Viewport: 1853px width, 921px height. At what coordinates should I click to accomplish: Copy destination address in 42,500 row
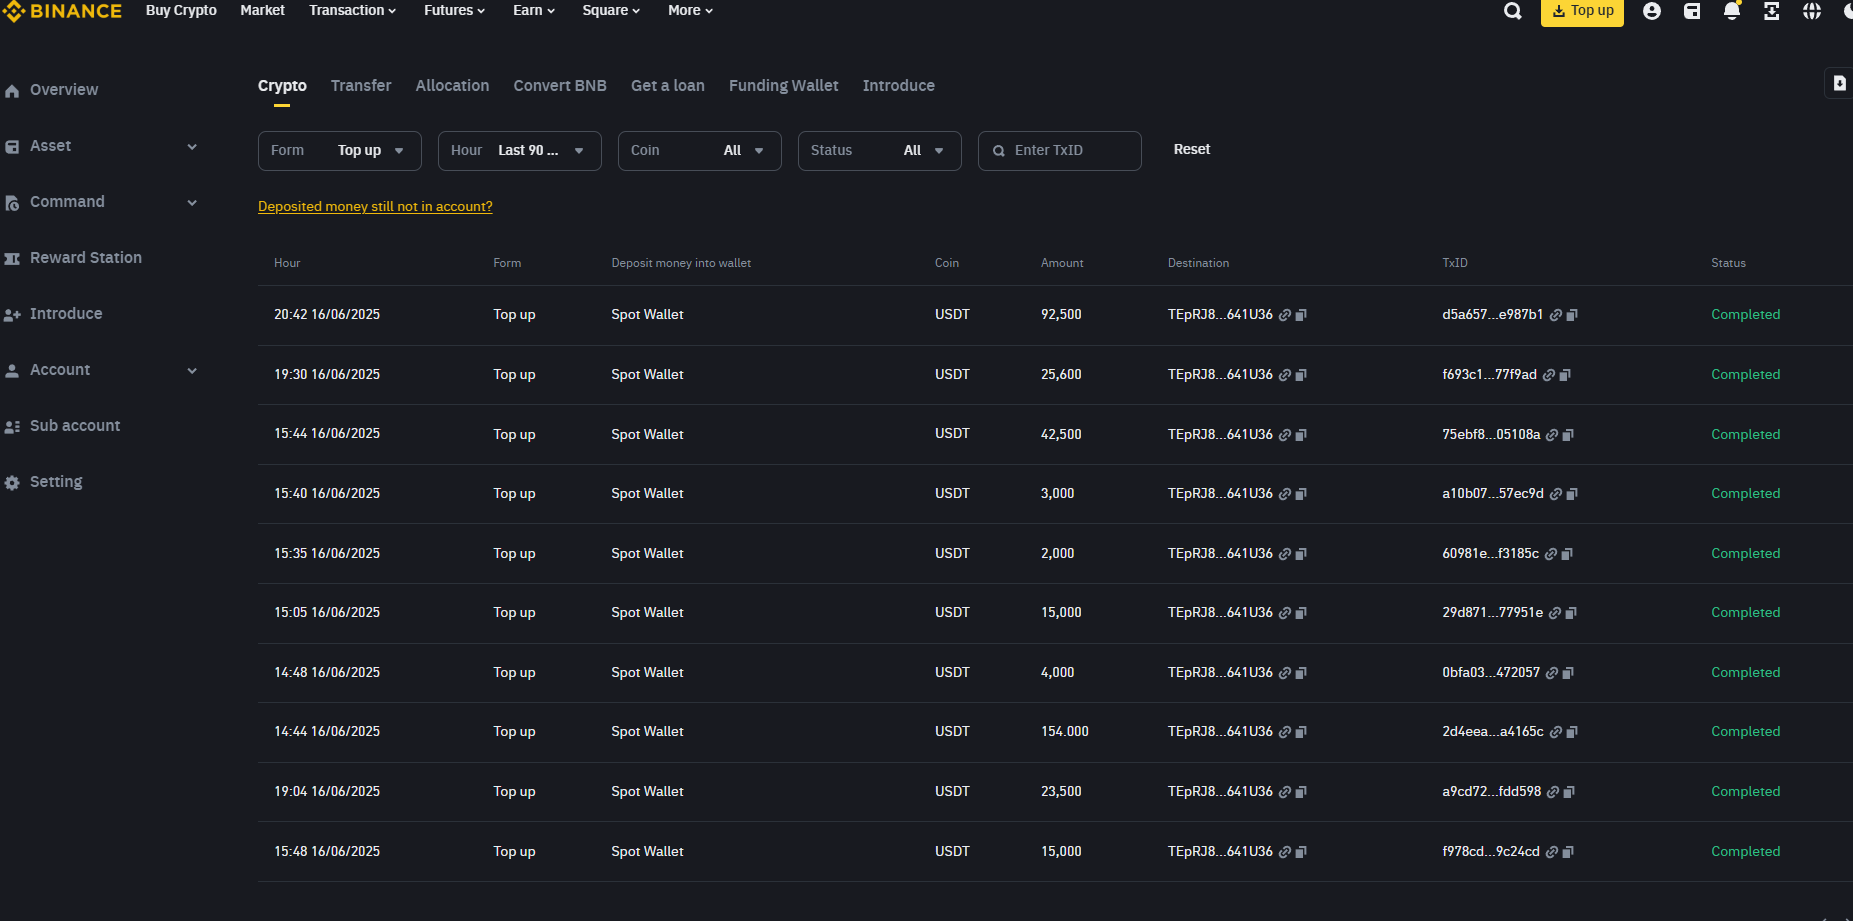point(1301,435)
